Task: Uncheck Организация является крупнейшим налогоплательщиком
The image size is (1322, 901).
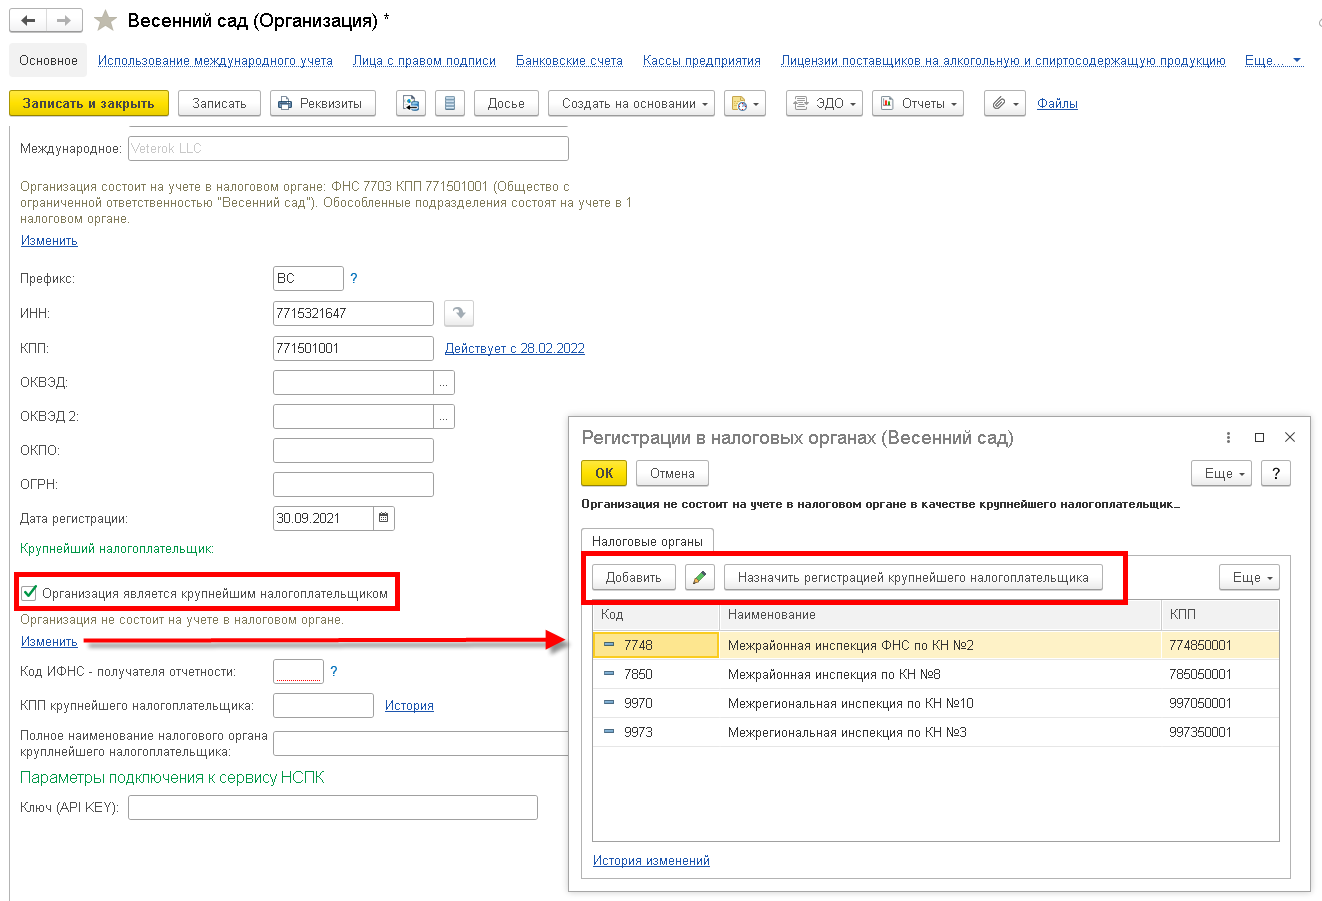Action: [29, 593]
